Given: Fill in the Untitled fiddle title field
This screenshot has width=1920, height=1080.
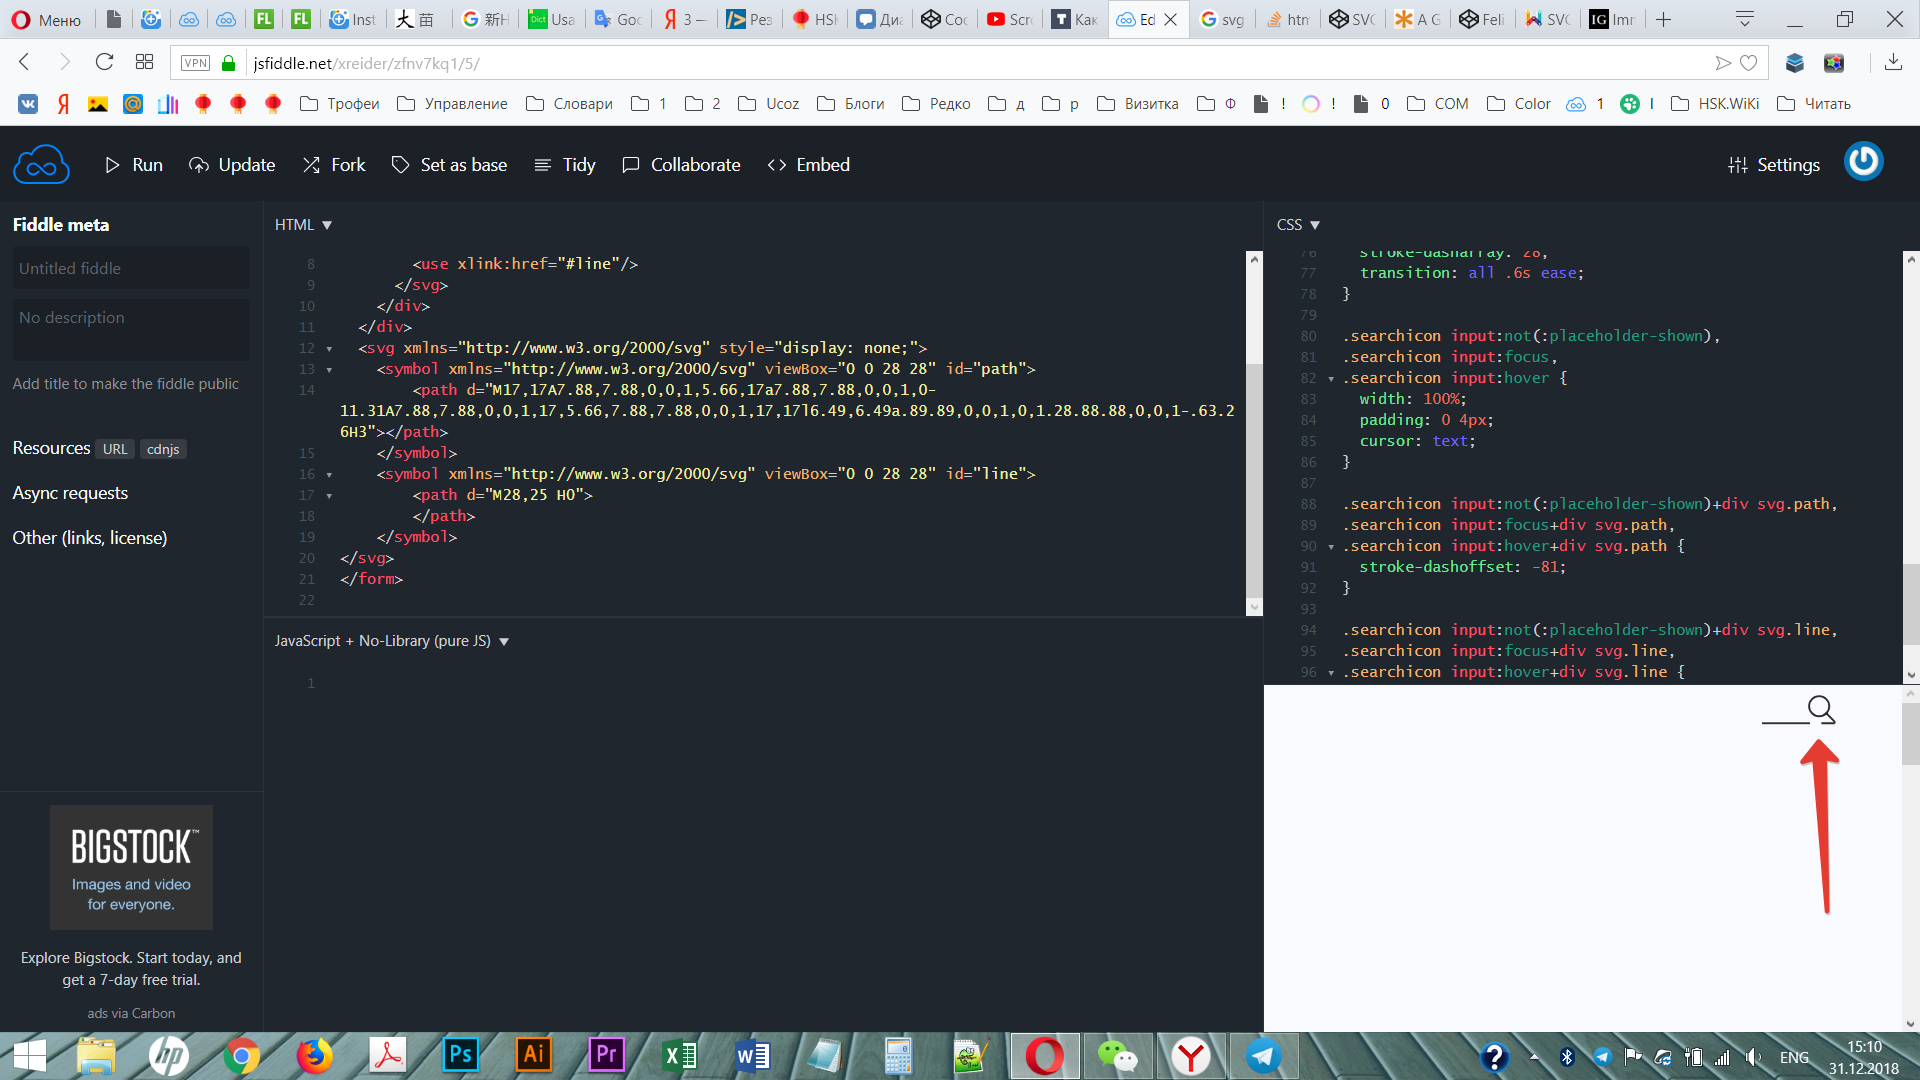Looking at the screenshot, I should pyautogui.click(x=131, y=268).
